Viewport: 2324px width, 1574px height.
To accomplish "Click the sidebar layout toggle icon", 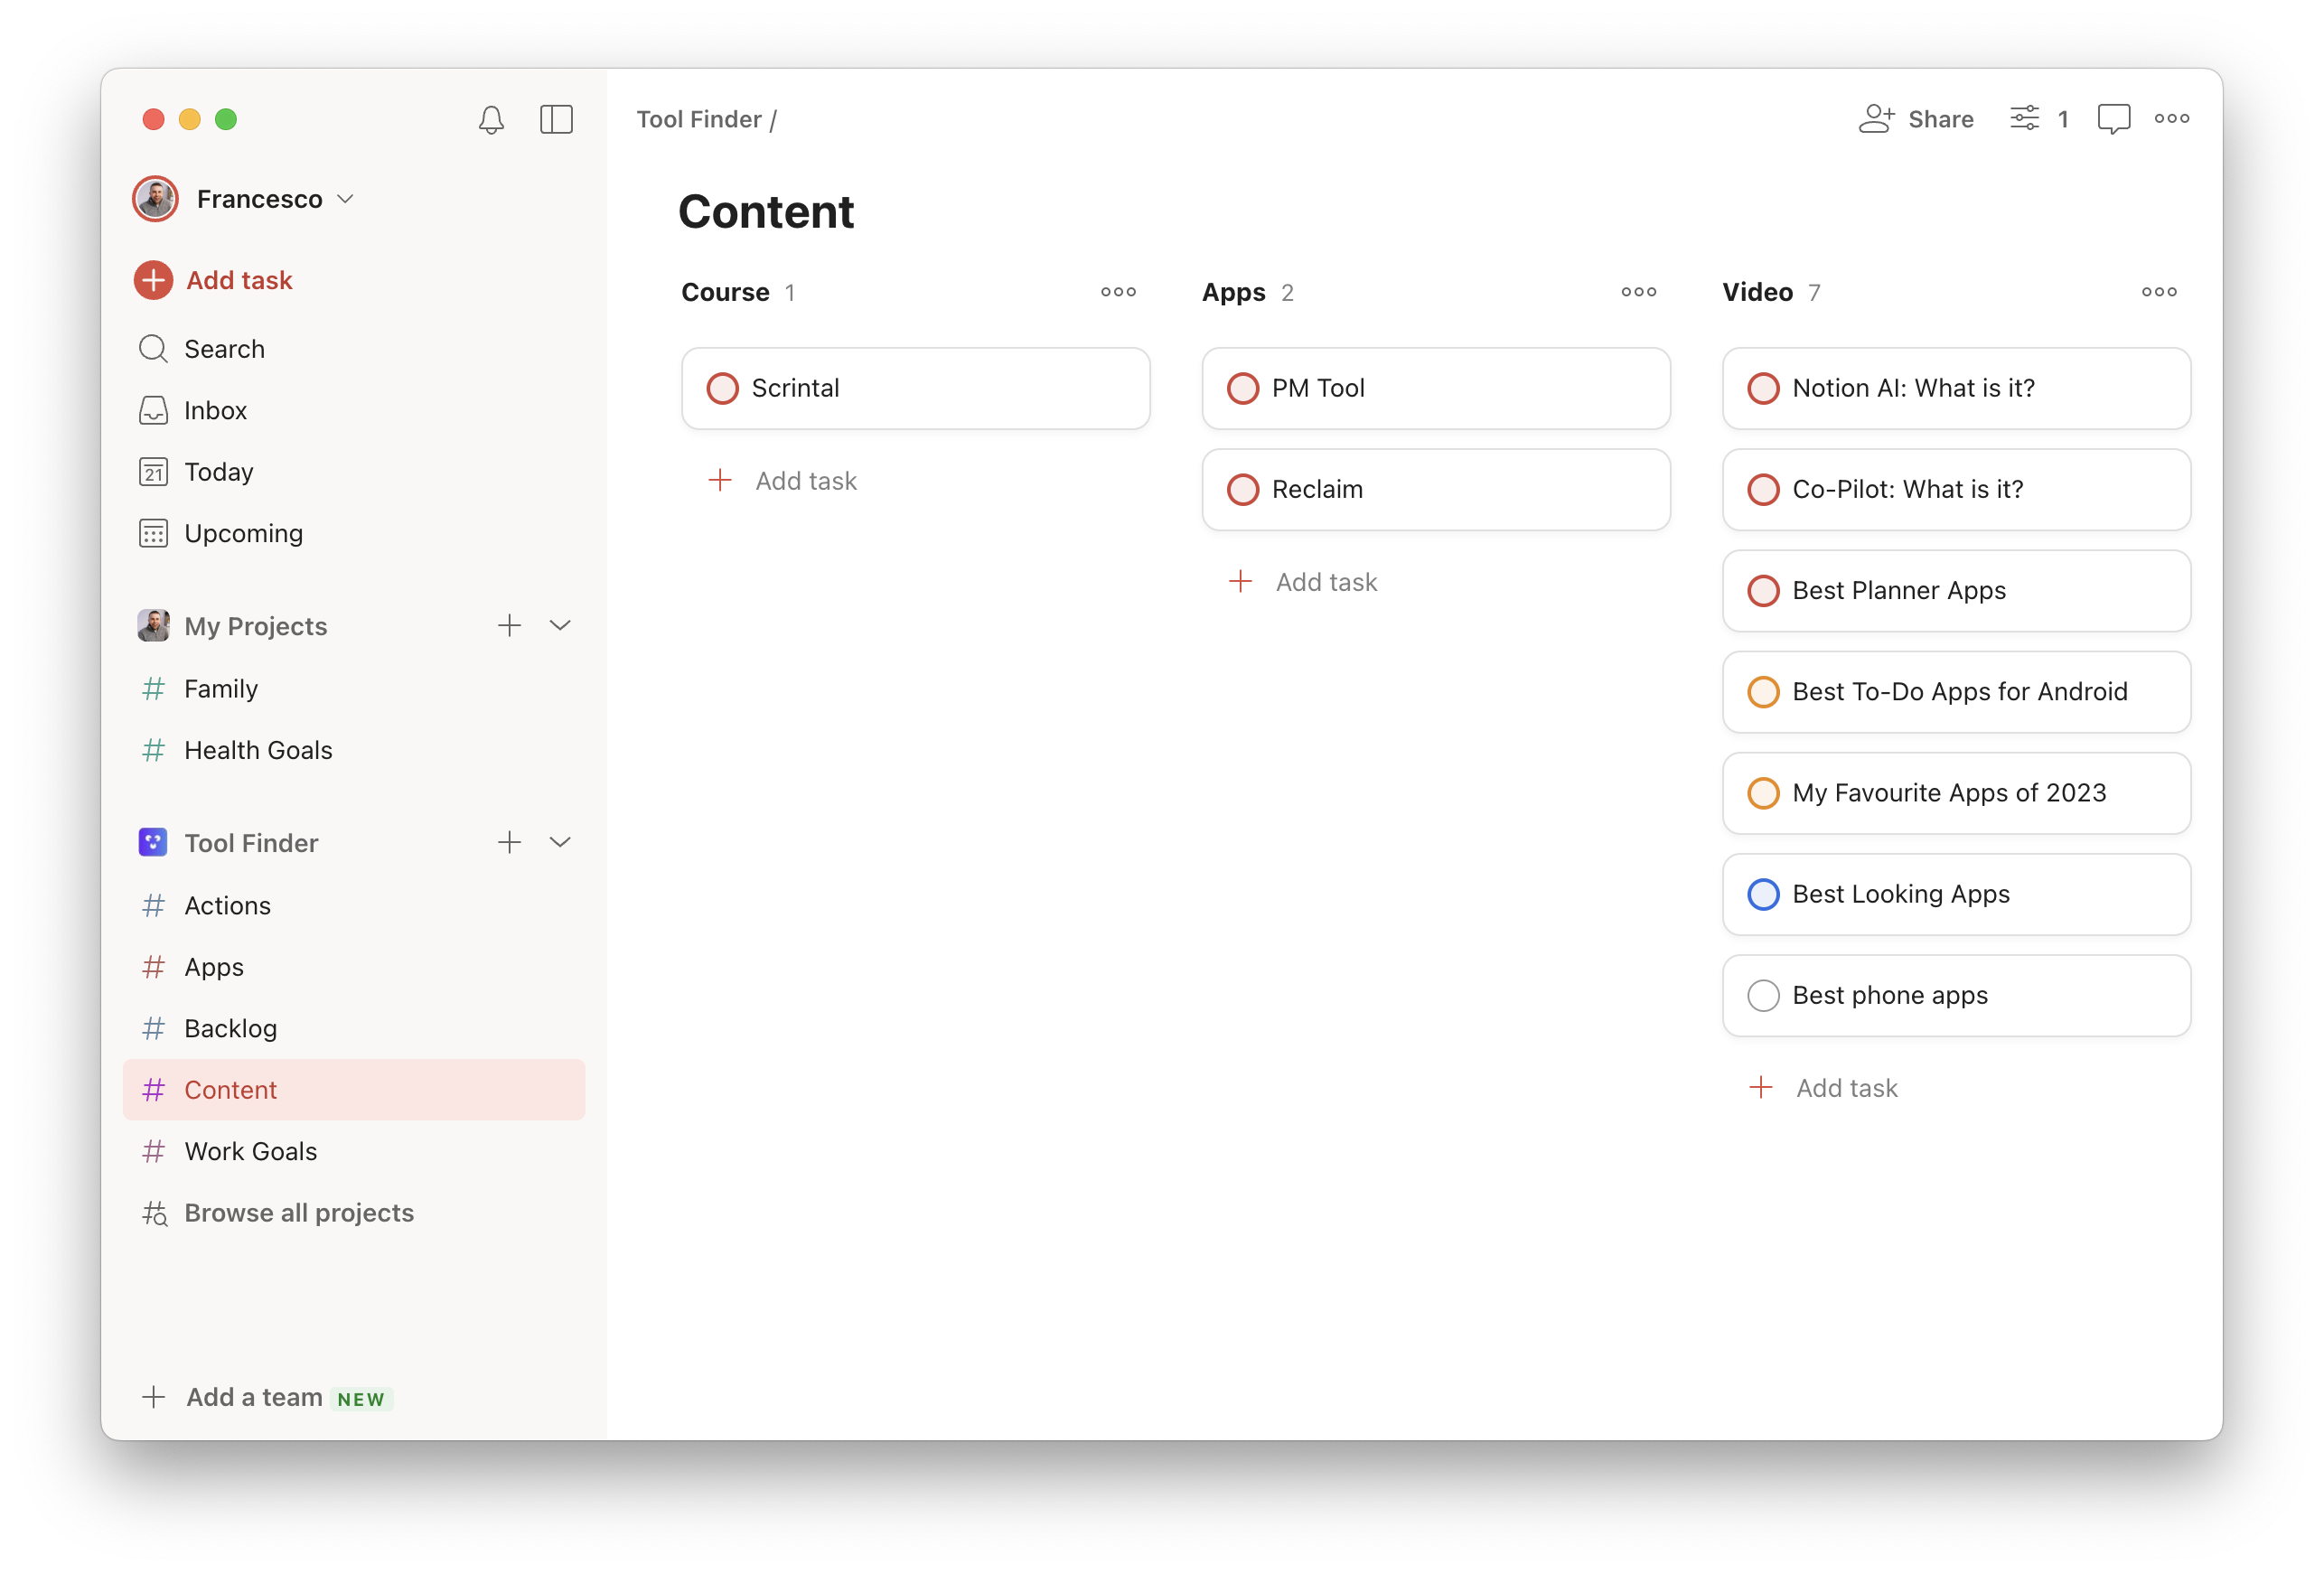I will click(555, 119).
